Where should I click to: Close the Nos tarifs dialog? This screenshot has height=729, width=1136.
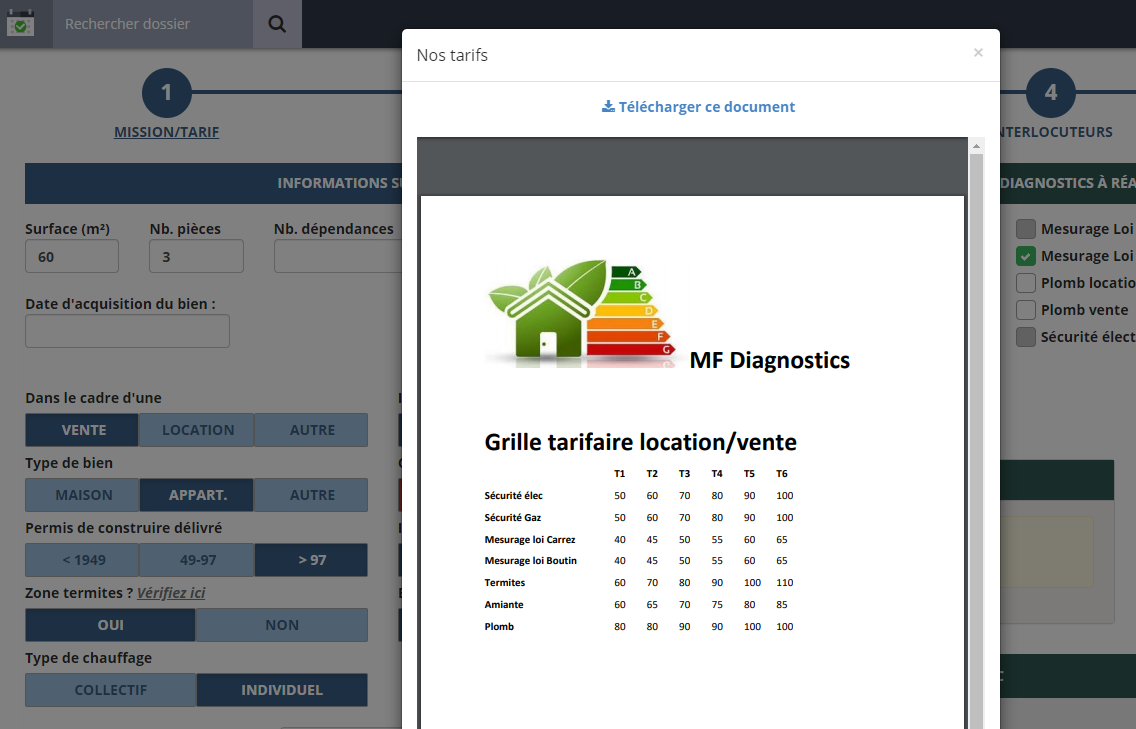pyautogui.click(x=978, y=52)
